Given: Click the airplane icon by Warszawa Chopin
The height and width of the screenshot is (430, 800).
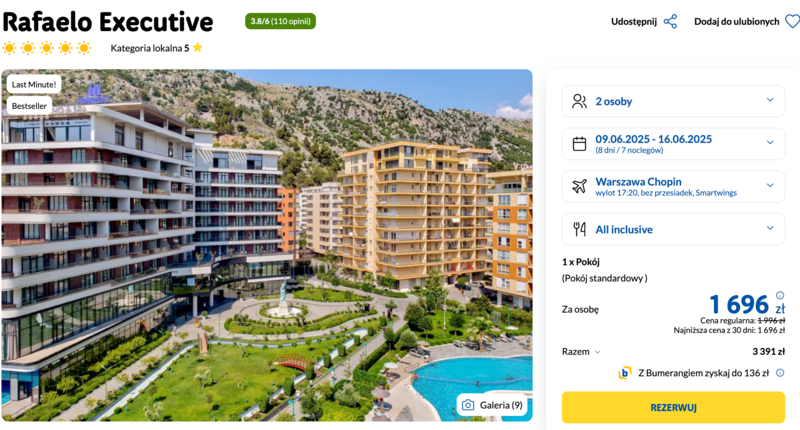Looking at the screenshot, I should (x=579, y=186).
